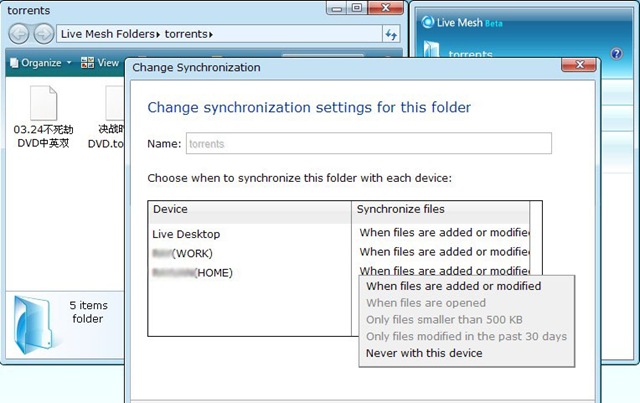Click the Explorer back arrow button
640x403 pixels.
(x=19, y=34)
